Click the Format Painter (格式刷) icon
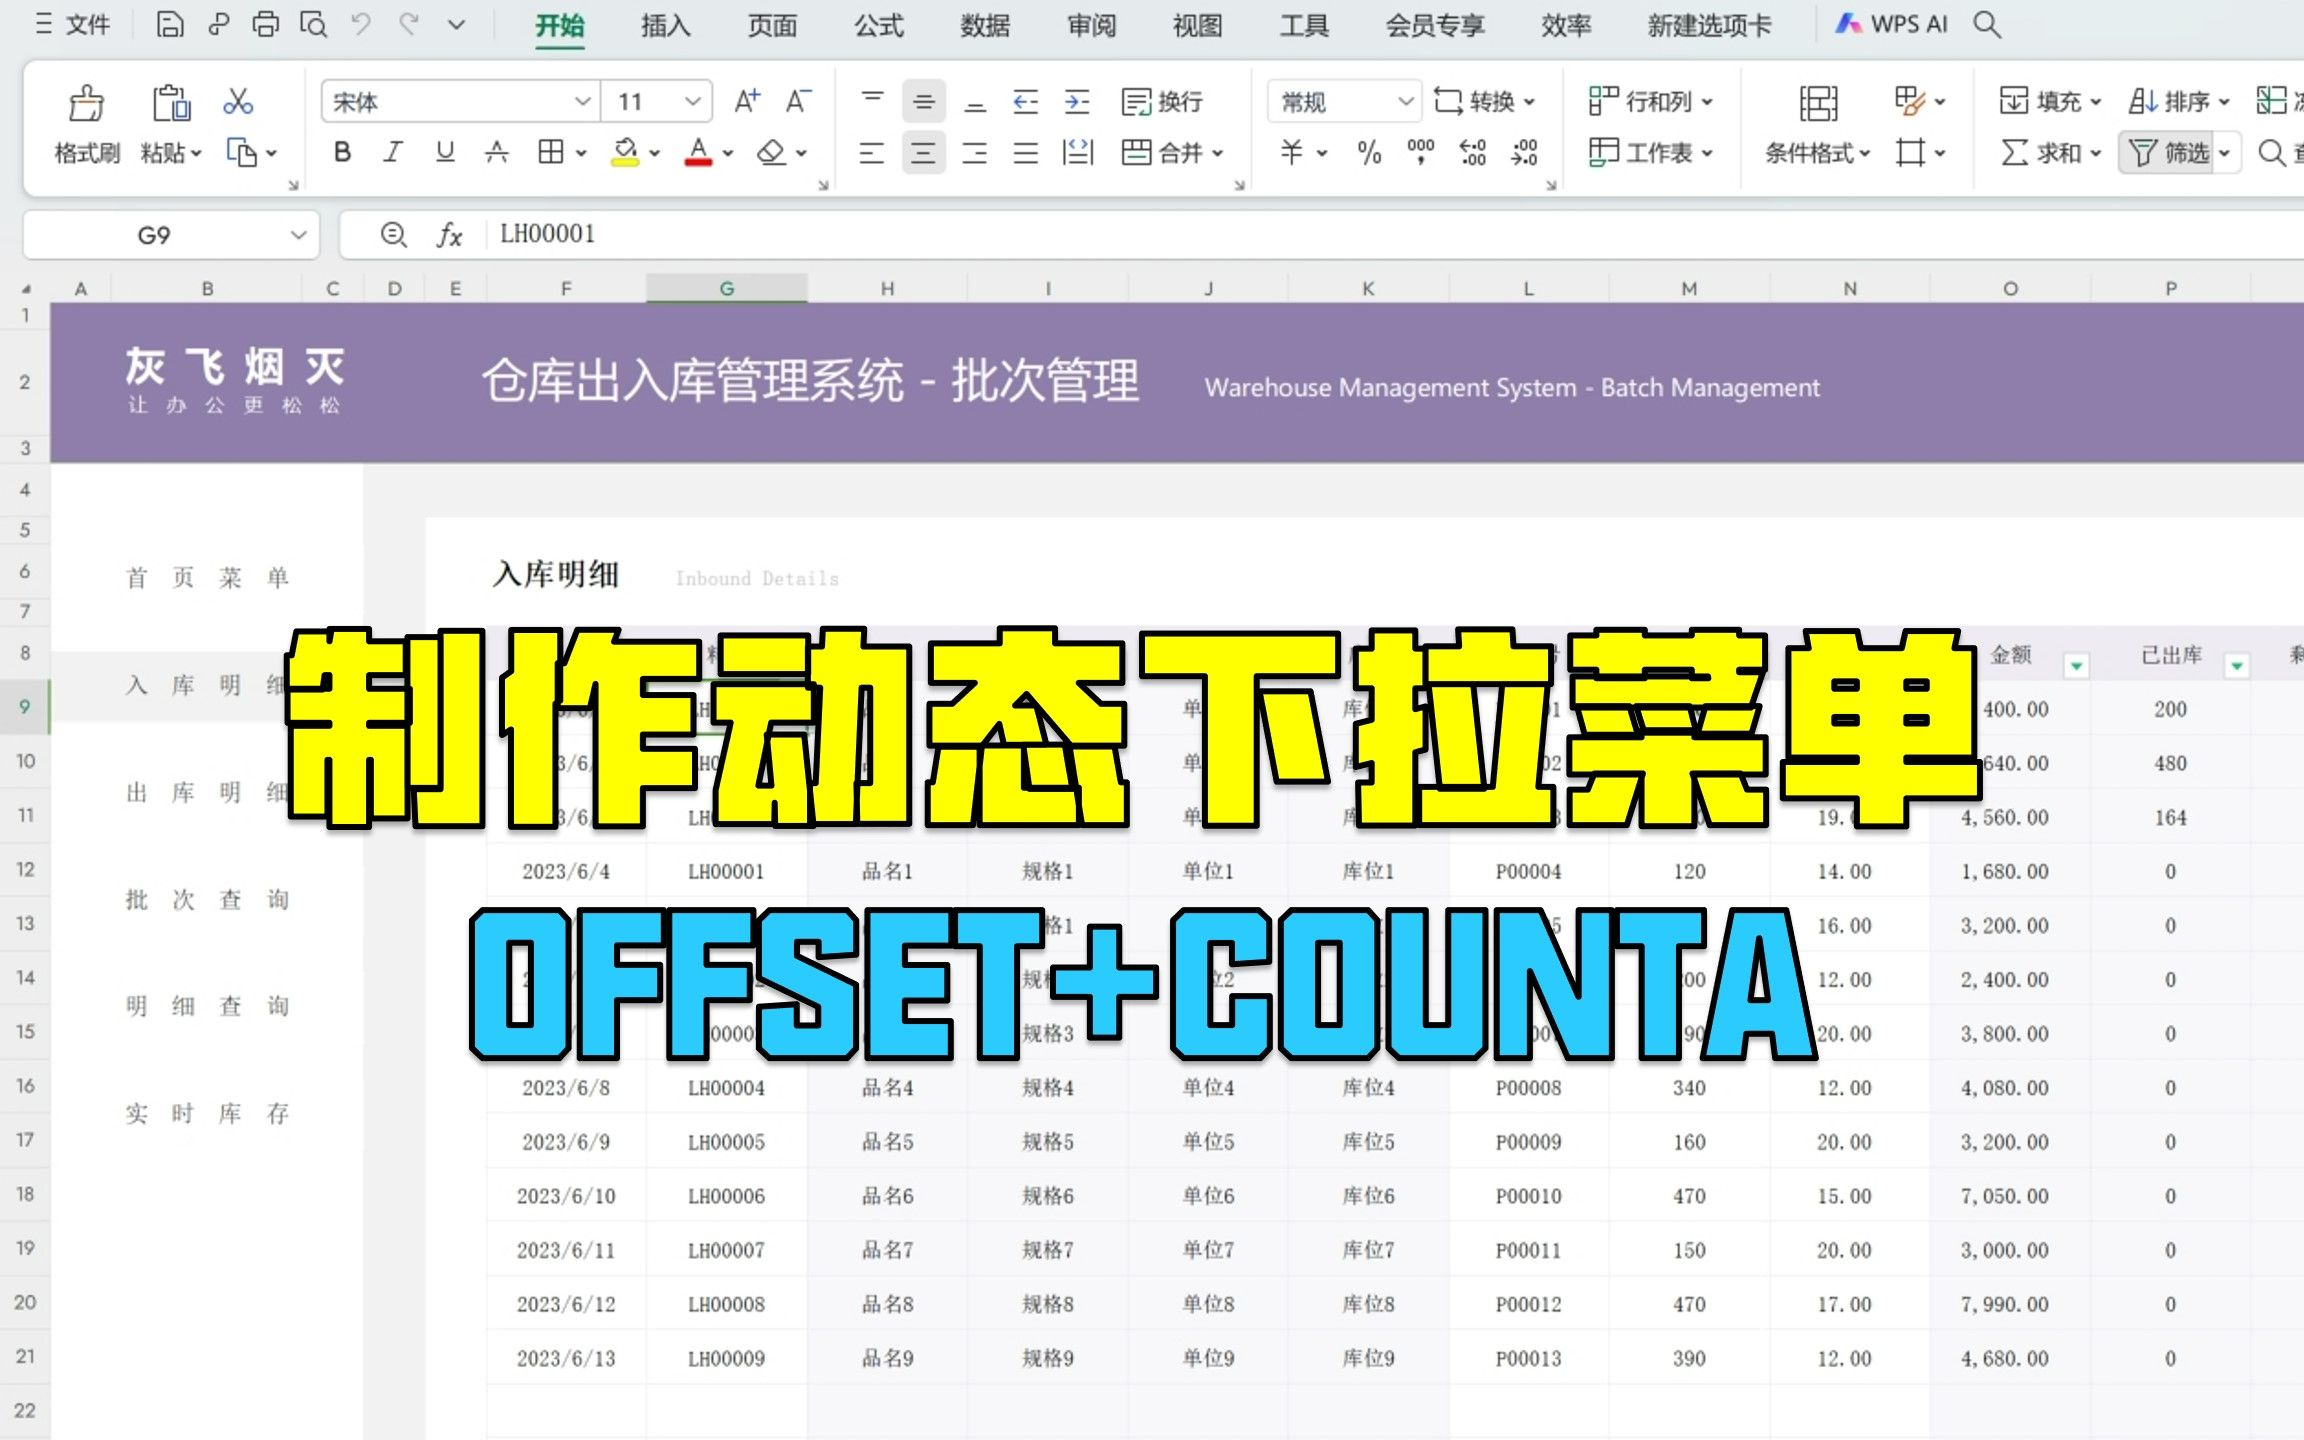The image size is (2304, 1440). (x=86, y=102)
